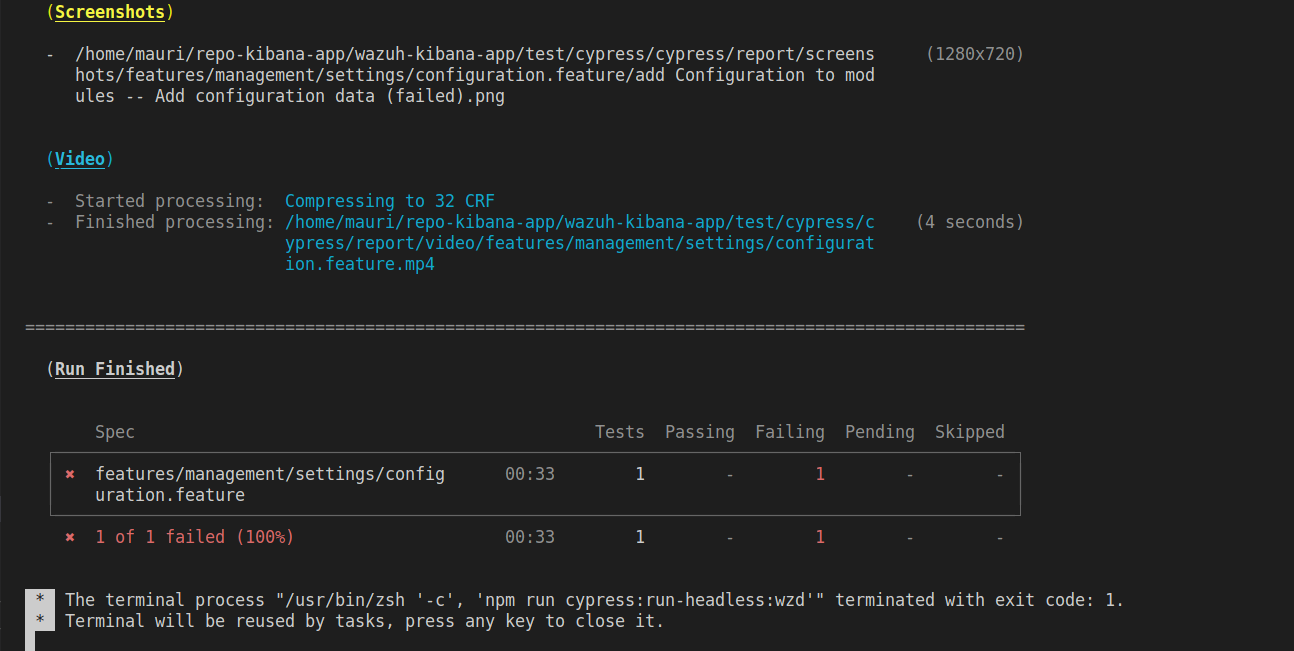Click the failed screenshot .png file path

470,74
